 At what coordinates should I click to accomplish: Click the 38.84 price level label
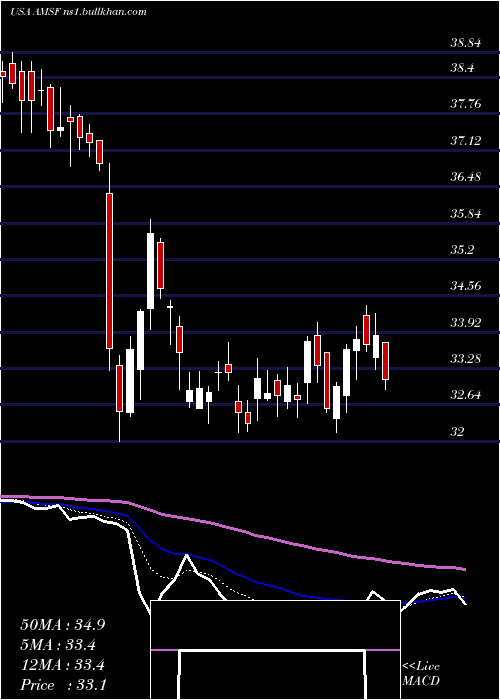[x=466, y=43]
